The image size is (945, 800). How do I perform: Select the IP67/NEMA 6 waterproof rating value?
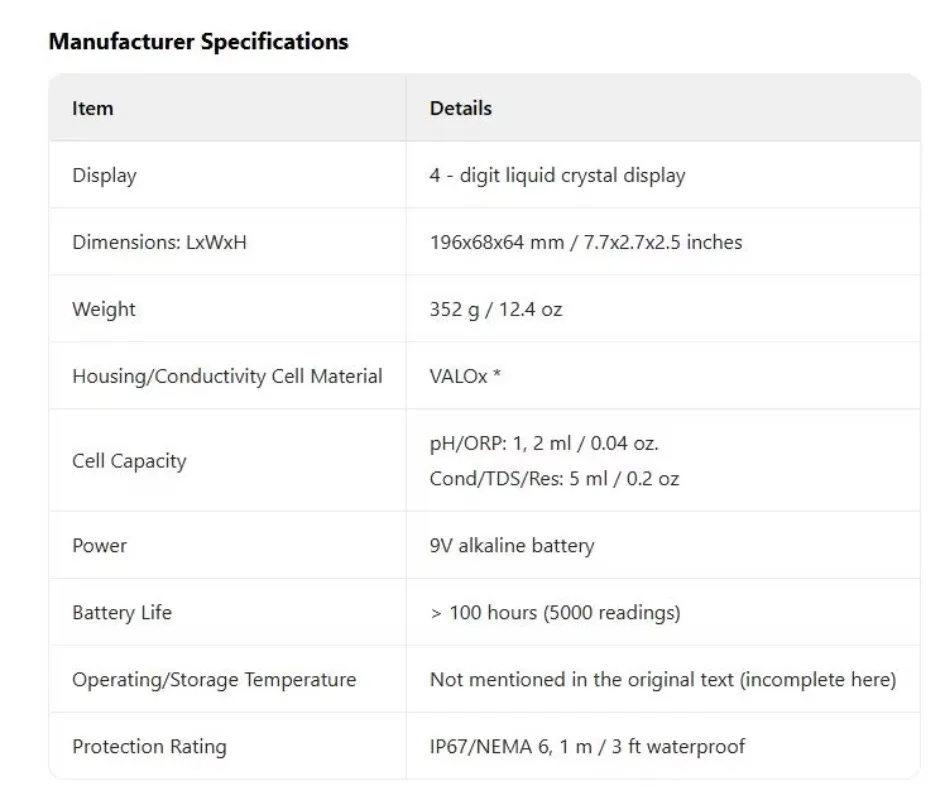click(x=587, y=746)
